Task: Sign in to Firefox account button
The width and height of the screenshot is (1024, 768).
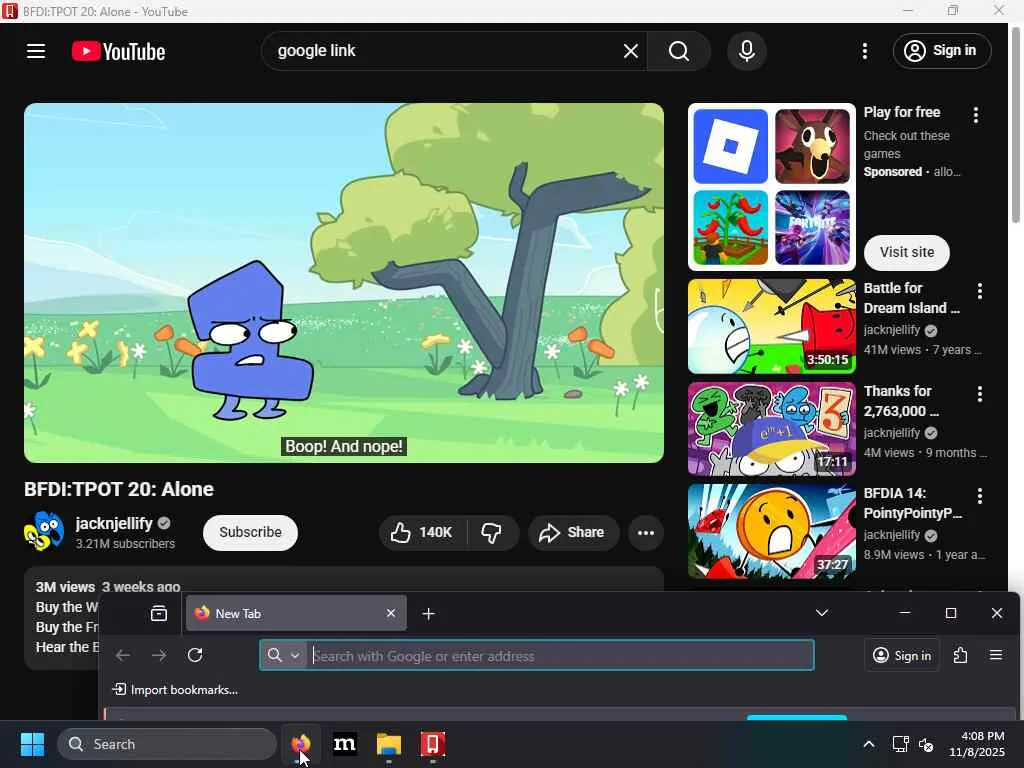Action: [x=902, y=655]
